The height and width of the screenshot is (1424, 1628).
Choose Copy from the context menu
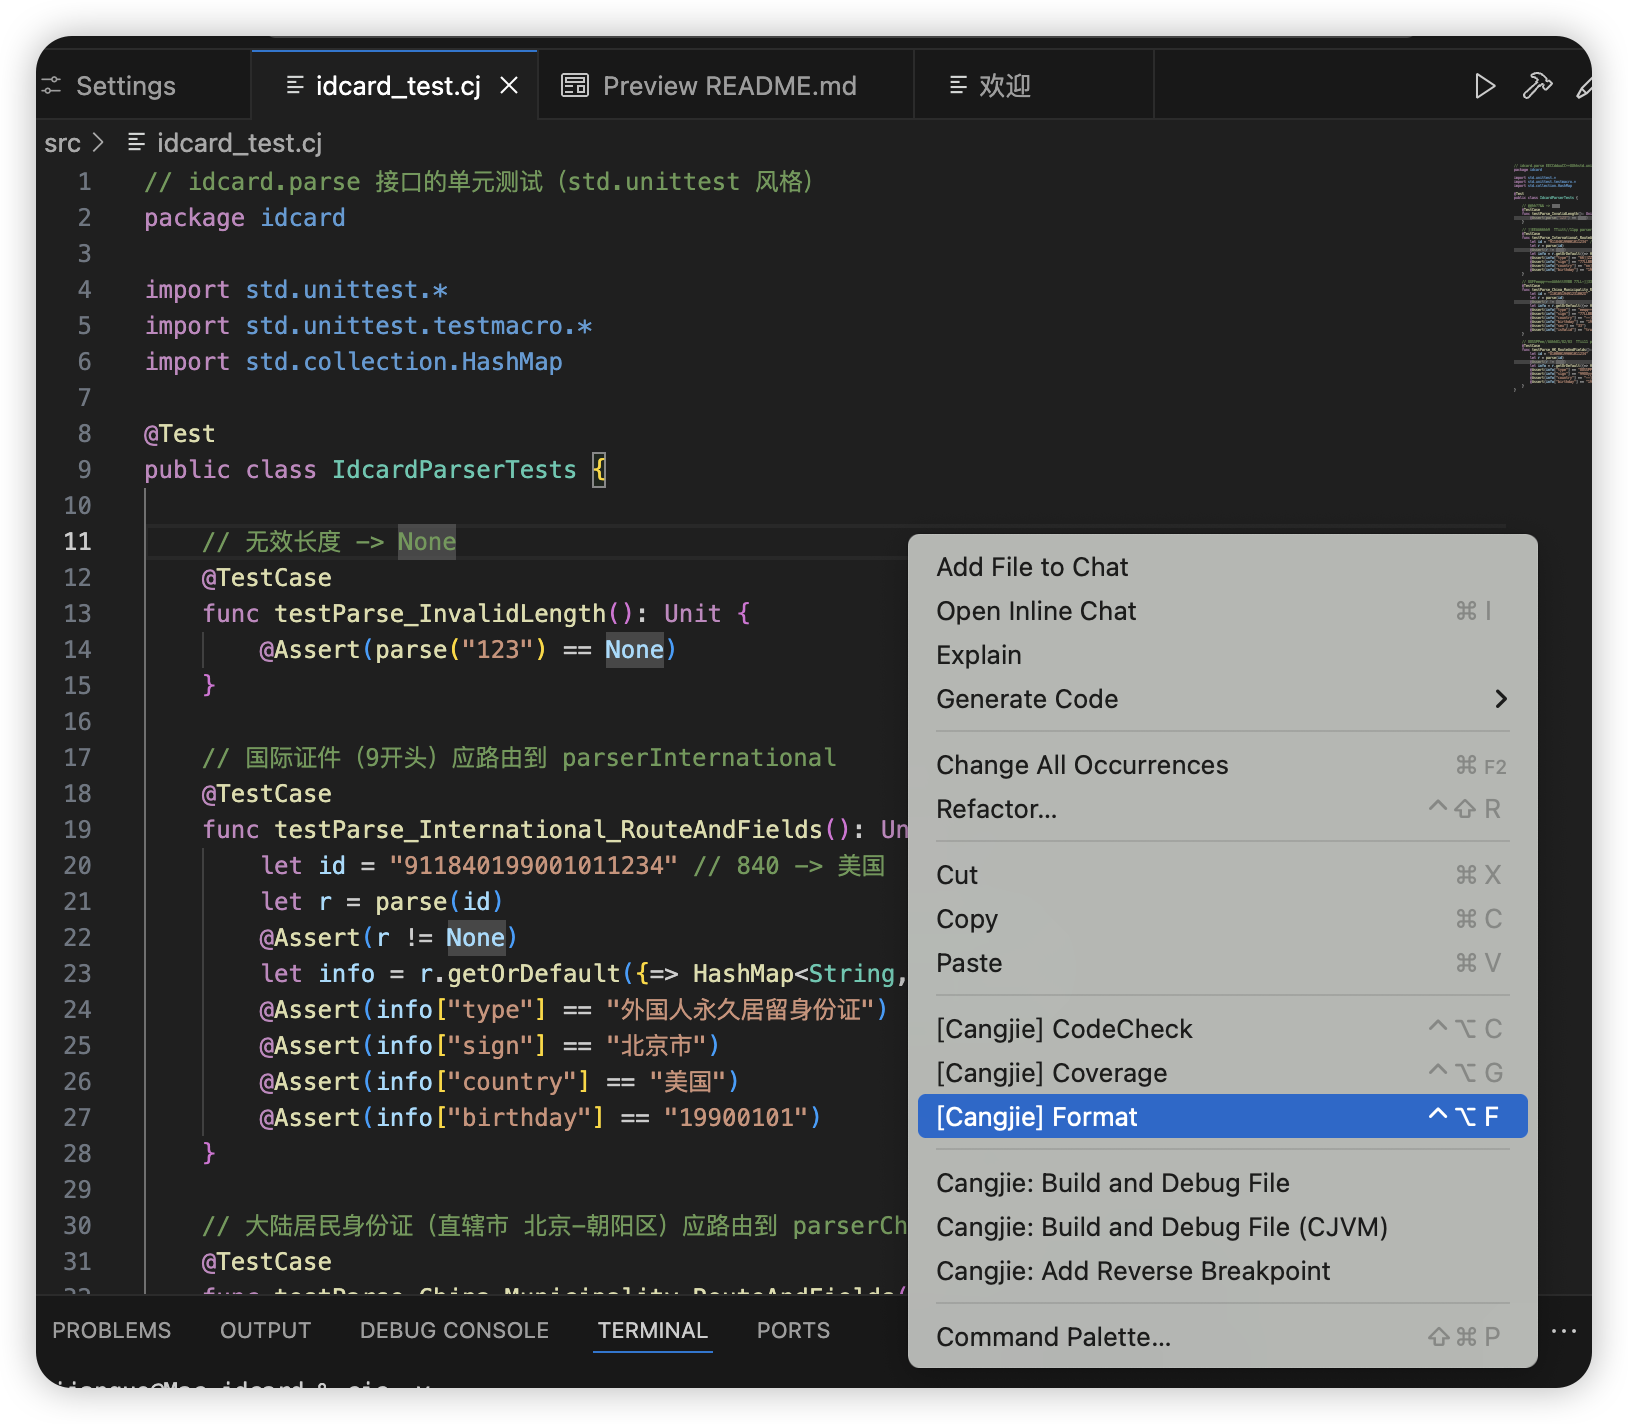pos(1222,919)
